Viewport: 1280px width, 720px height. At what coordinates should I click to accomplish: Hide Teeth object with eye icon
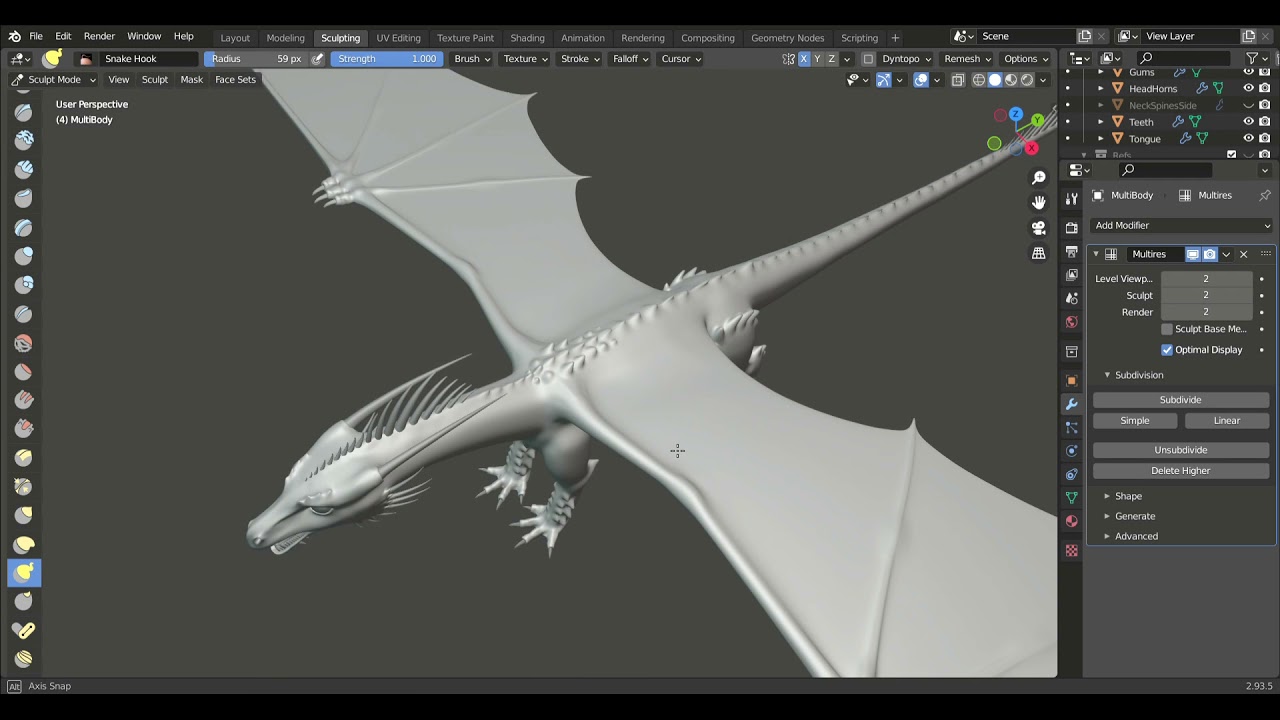click(1248, 122)
